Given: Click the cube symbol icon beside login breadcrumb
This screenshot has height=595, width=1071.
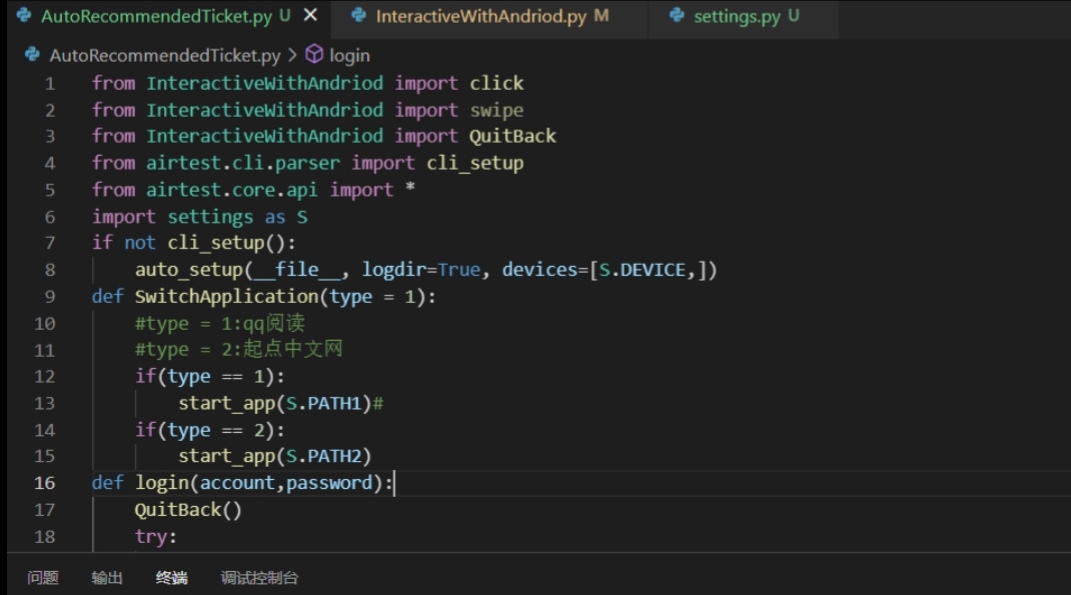Looking at the screenshot, I should [314, 55].
